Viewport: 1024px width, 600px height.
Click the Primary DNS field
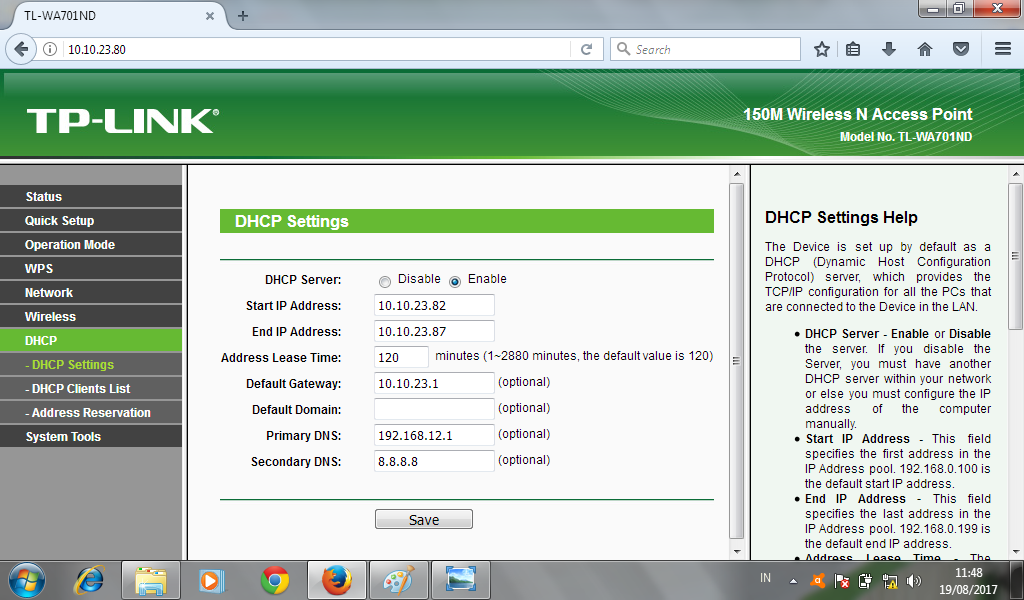434,435
